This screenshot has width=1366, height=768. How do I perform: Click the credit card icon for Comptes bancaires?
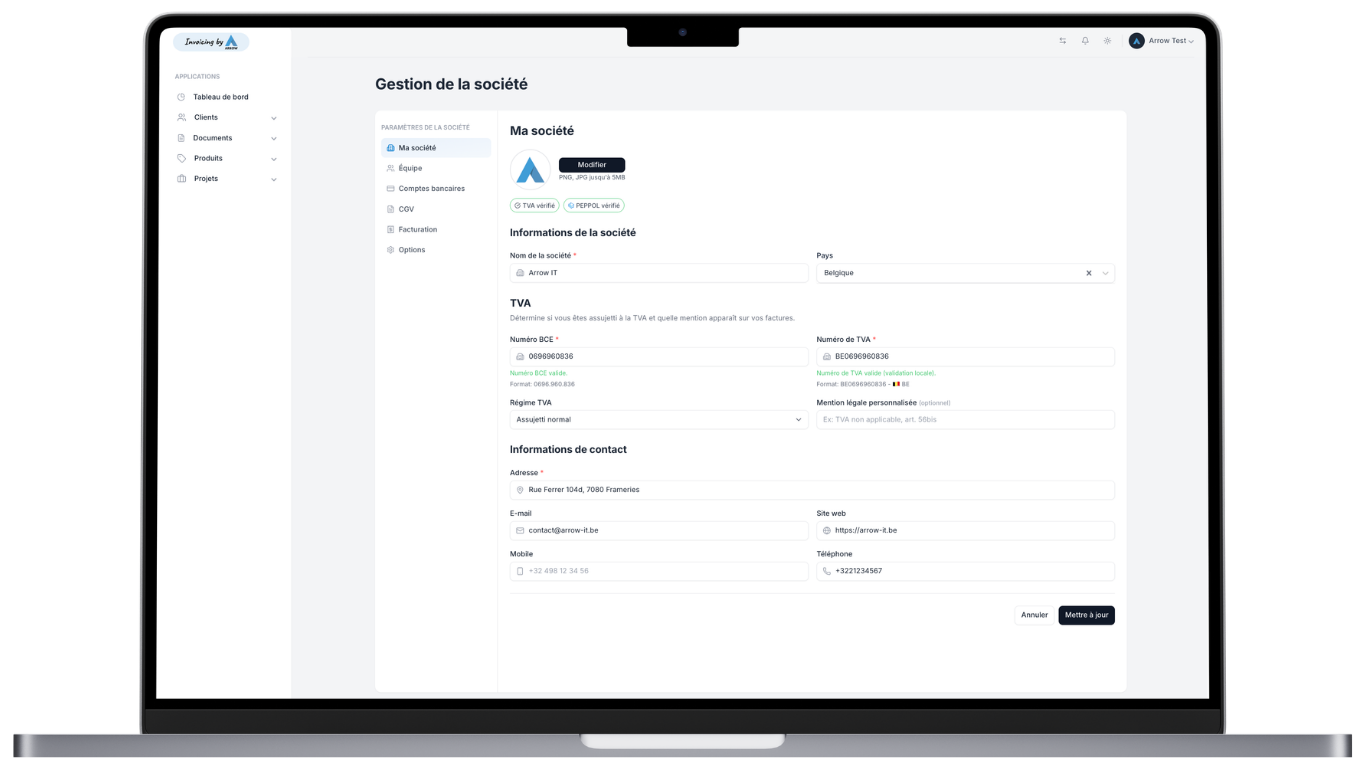pyautogui.click(x=390, y=189)
